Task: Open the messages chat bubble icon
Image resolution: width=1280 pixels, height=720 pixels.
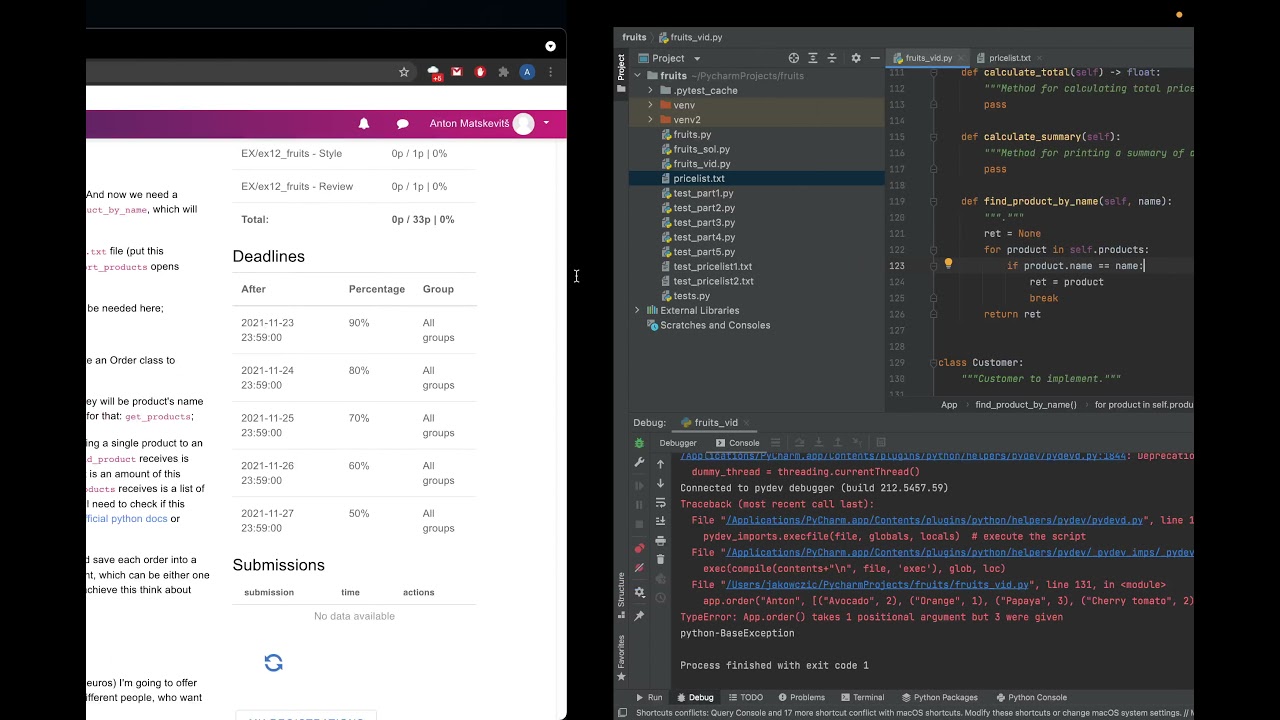Action: pyautogui.click(x=402, y=124)
